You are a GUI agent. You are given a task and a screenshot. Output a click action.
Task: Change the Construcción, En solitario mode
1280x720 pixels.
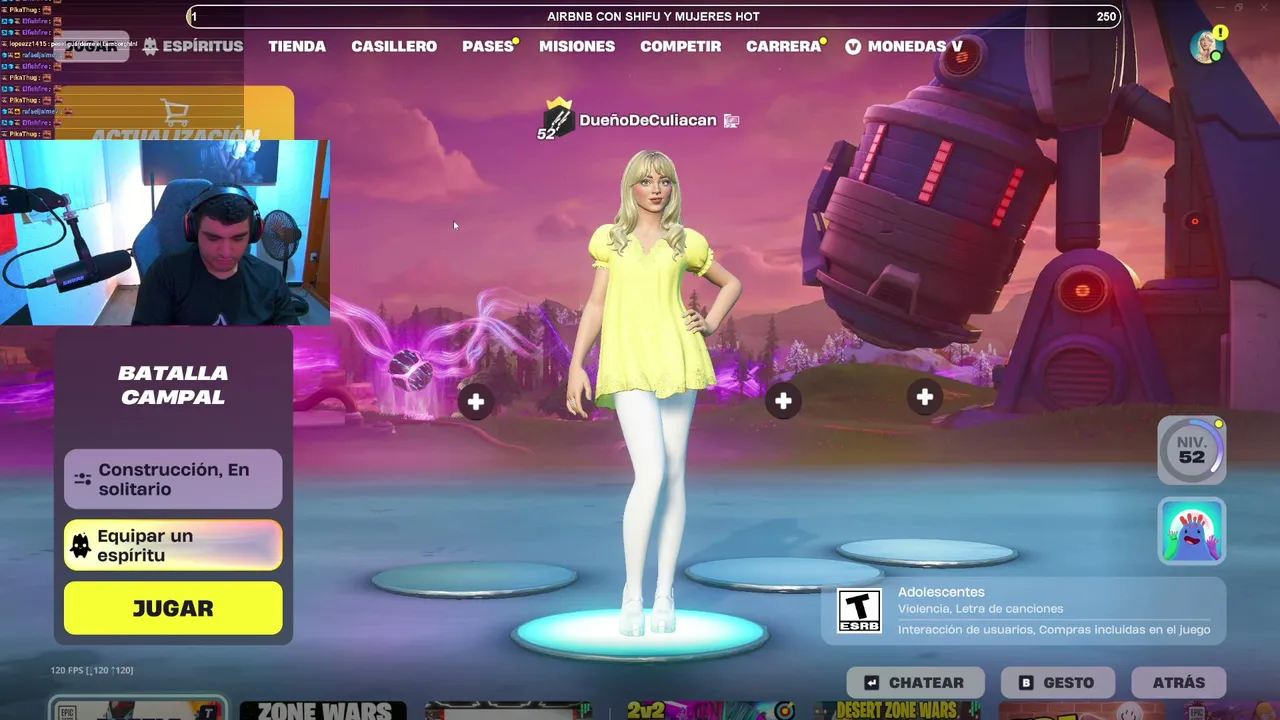(x=173, y=479)
